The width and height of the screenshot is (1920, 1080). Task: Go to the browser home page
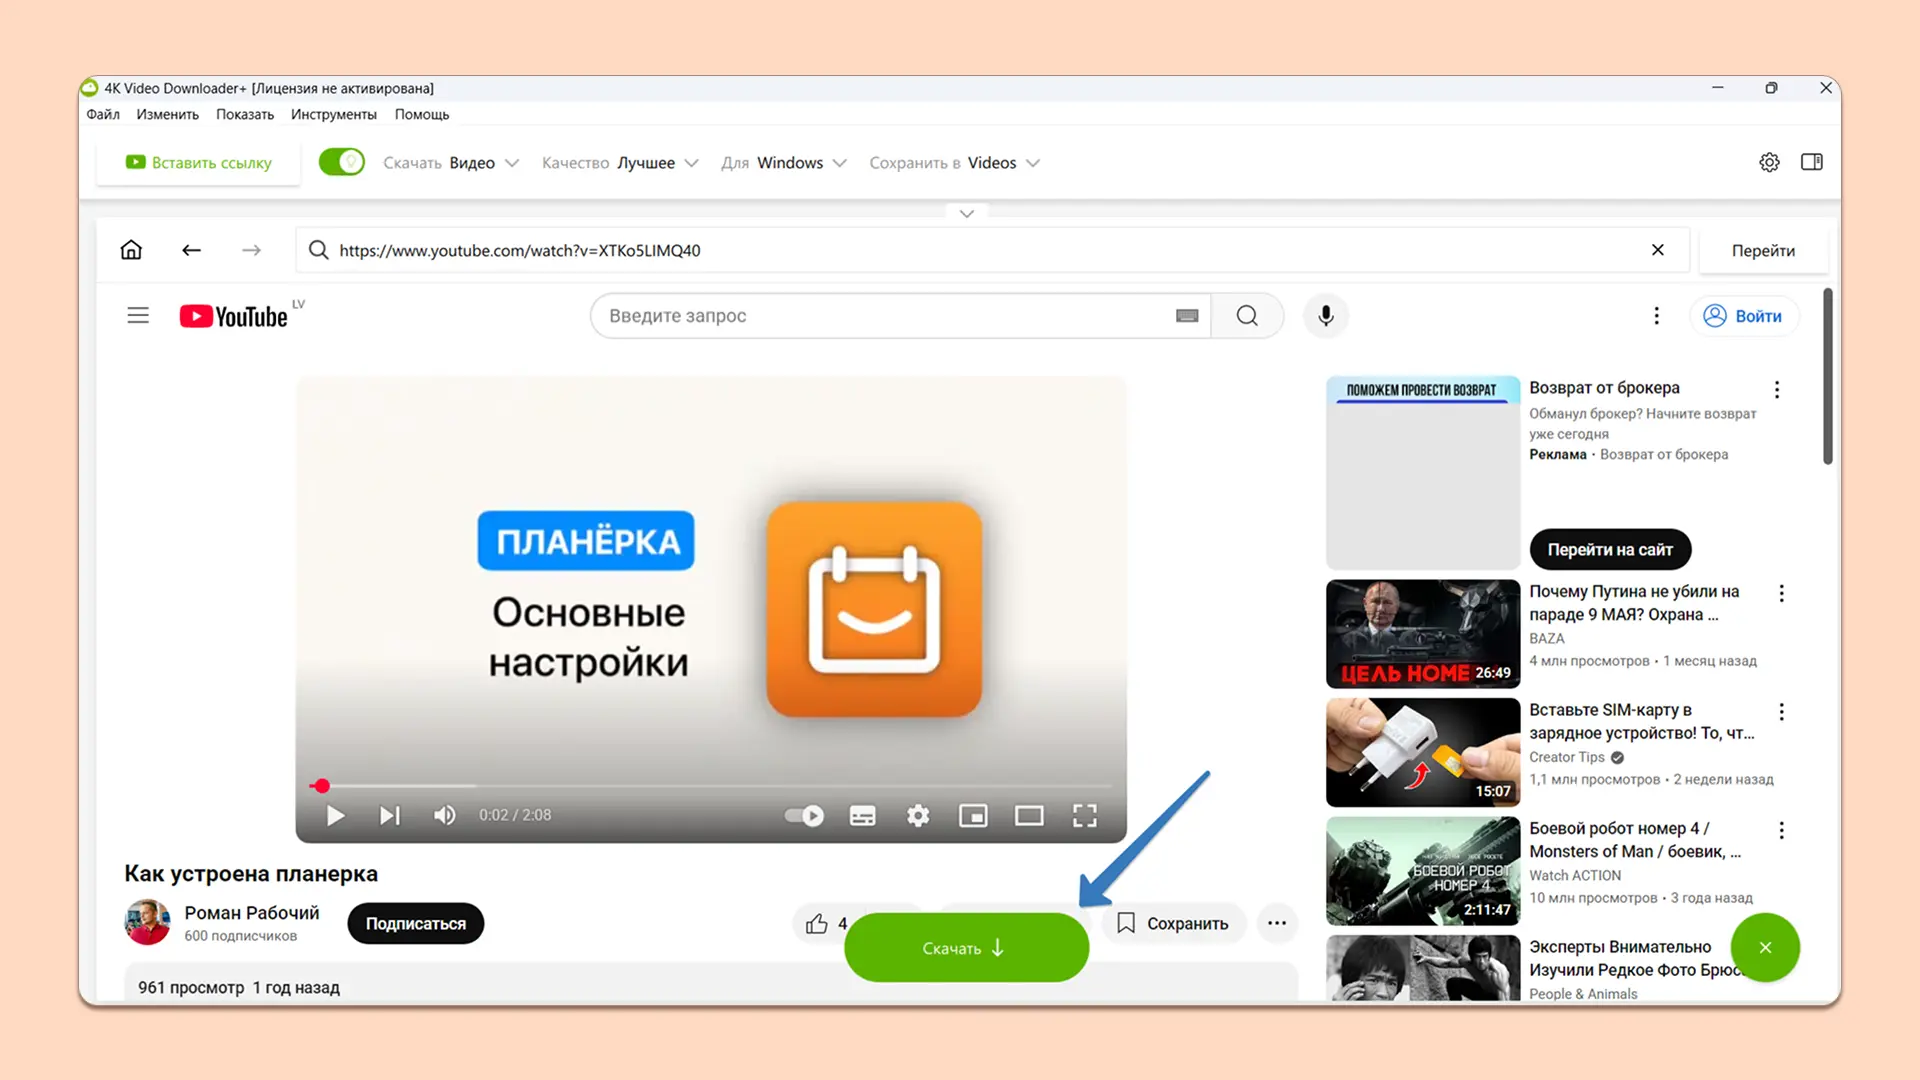click(131, 250)
